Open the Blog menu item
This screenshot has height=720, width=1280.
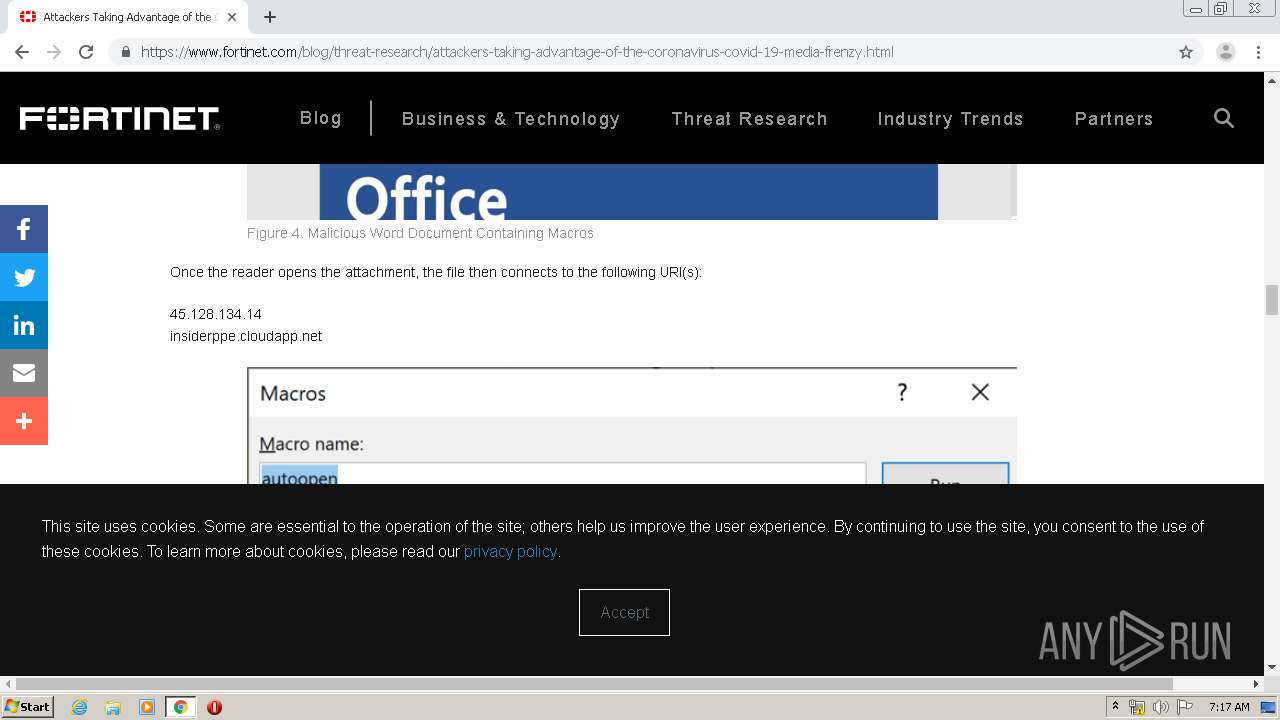coord(321,118)
